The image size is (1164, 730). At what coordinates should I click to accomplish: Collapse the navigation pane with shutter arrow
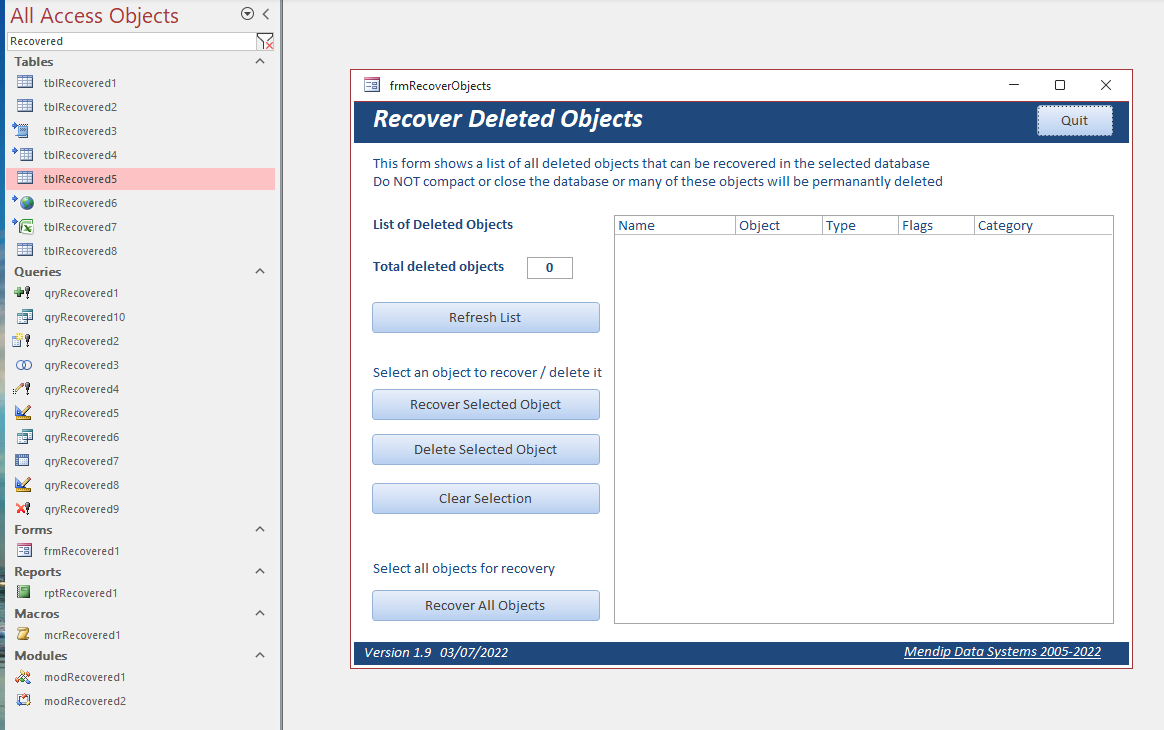[x=266, y=13]
